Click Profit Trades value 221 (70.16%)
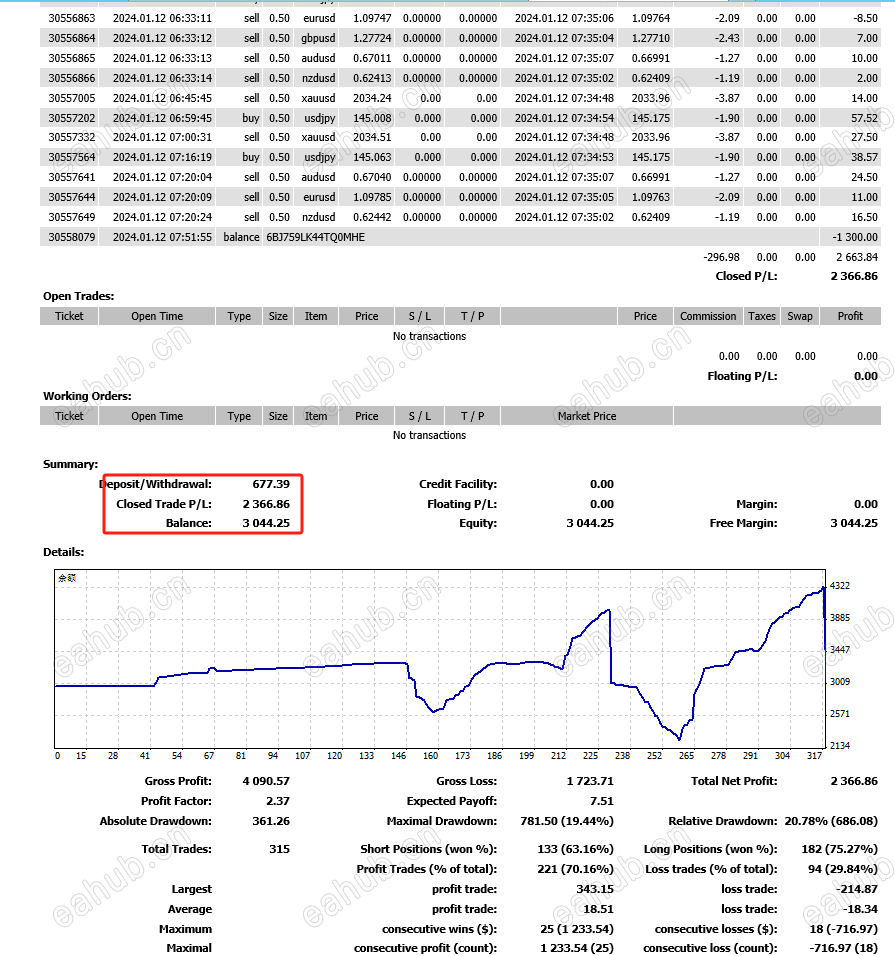Viewport: 895px width, 956px height. [x=576, y=869]
